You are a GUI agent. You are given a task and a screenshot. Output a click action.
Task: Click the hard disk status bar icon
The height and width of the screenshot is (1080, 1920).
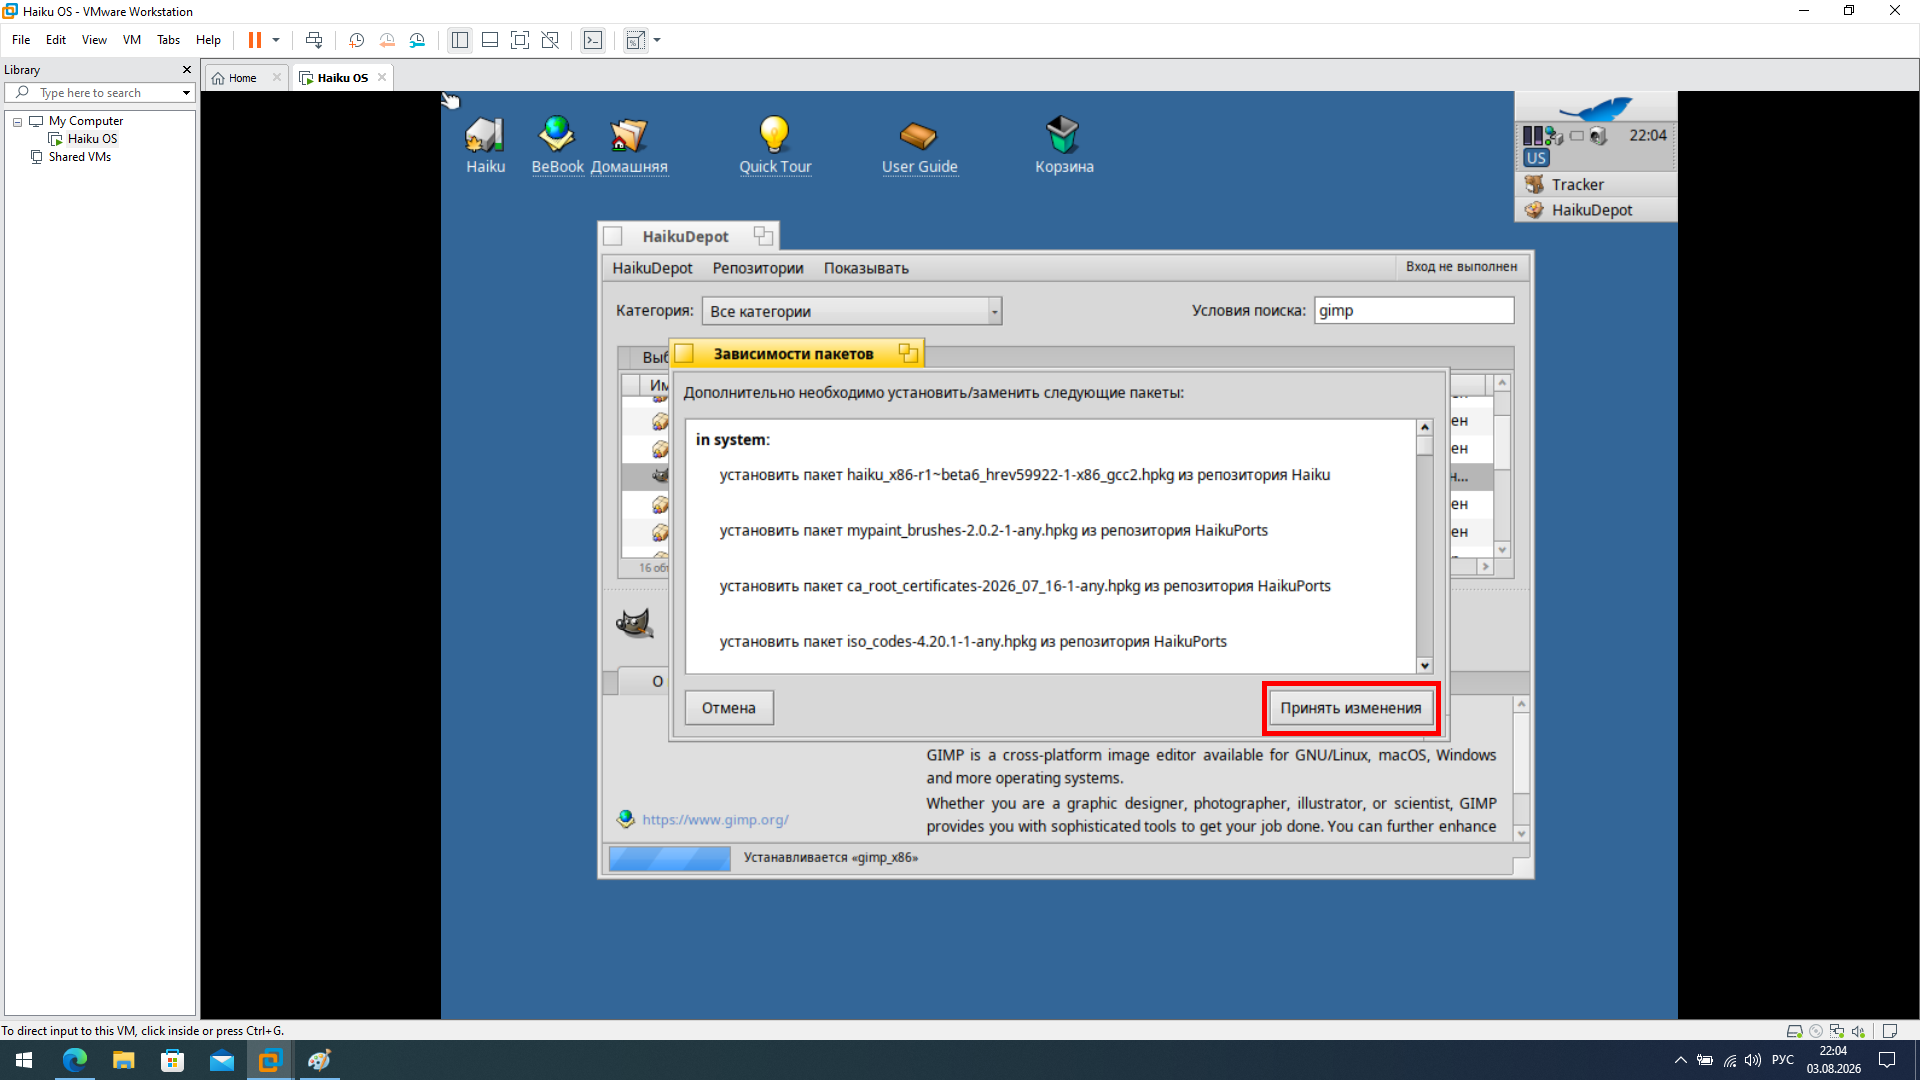click(1794, 1031)
